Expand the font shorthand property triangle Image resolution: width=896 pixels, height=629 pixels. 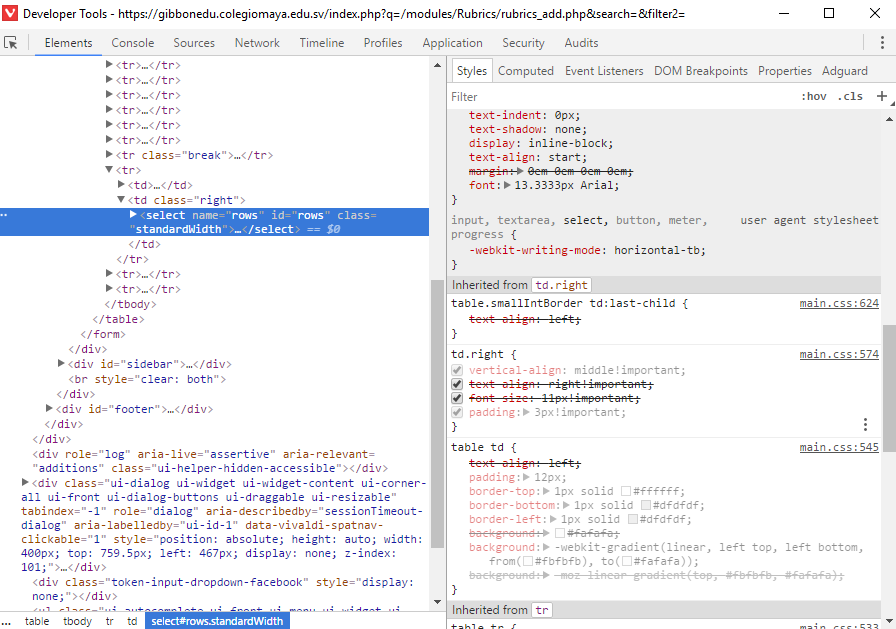[507, 185]
